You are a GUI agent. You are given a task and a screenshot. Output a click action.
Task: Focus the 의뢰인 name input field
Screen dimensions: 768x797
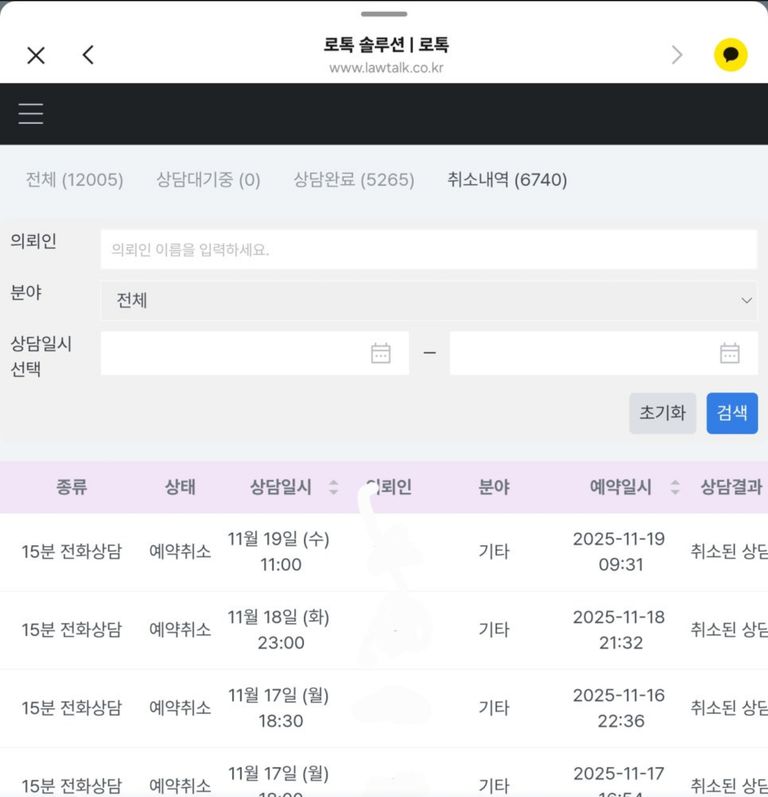coord(428,249)
